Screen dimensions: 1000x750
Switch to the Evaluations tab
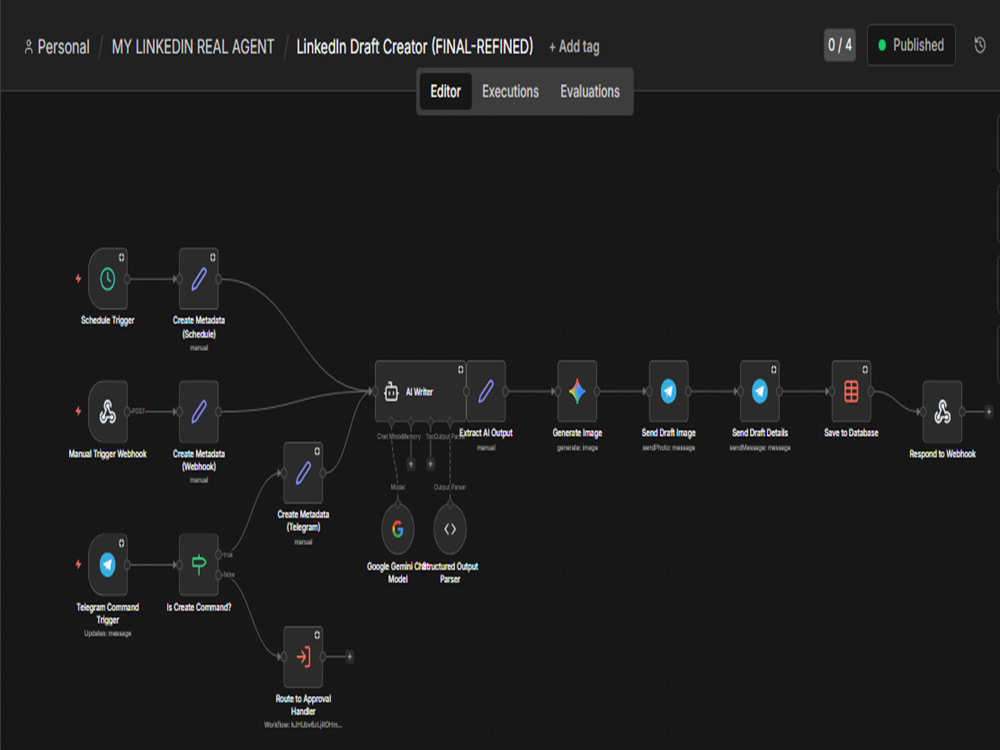tap(590, 91)
